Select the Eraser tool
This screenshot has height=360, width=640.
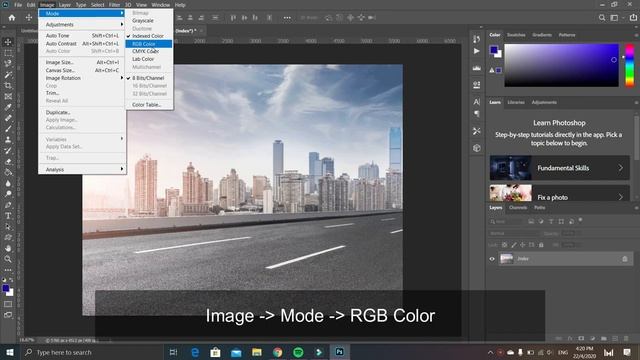click(x=8, y=161)
